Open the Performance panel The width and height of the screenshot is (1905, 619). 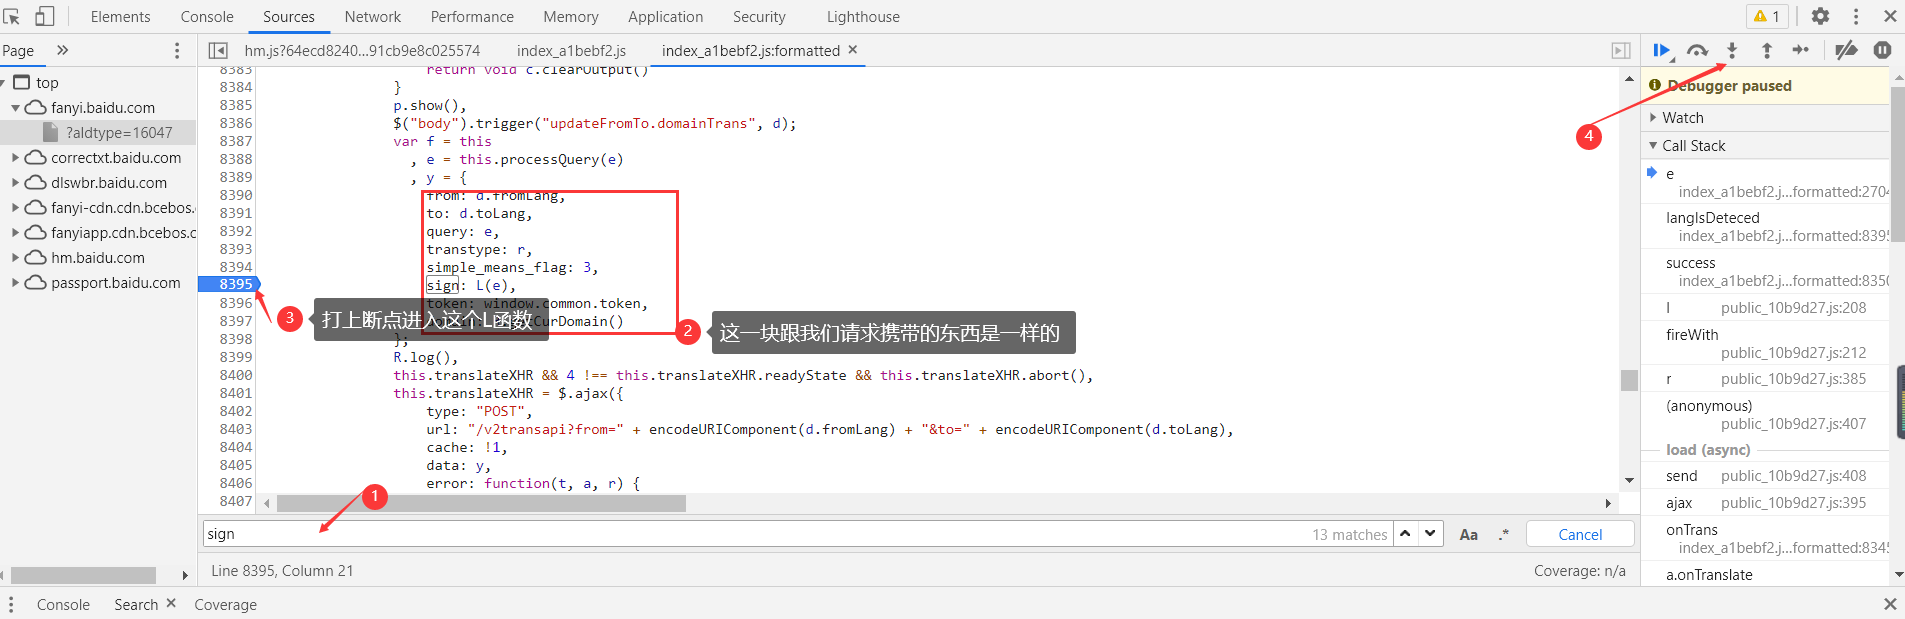(x=472, y=17)
